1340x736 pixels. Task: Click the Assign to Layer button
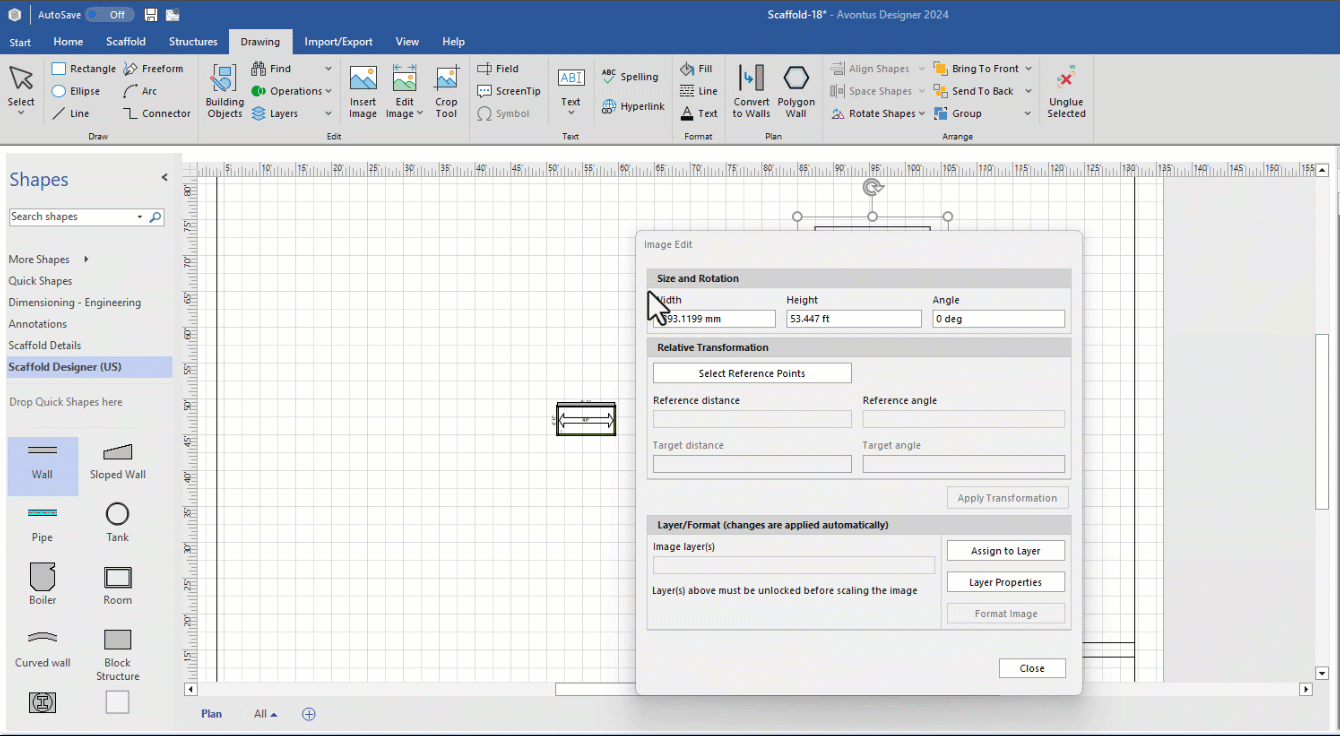click(x=1005, y=551)
